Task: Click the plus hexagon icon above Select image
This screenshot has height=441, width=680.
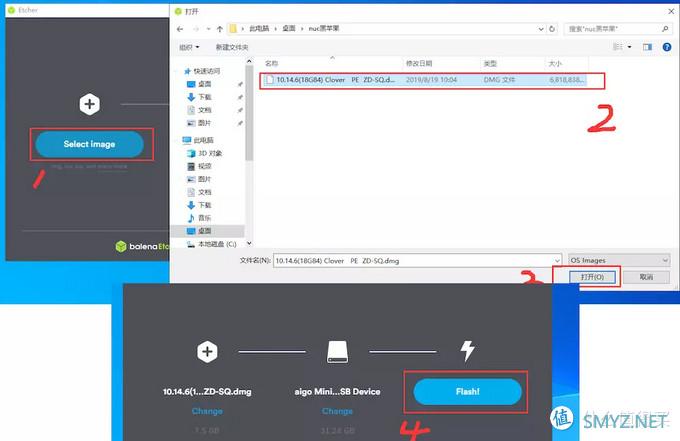Action: pos(90,104)
